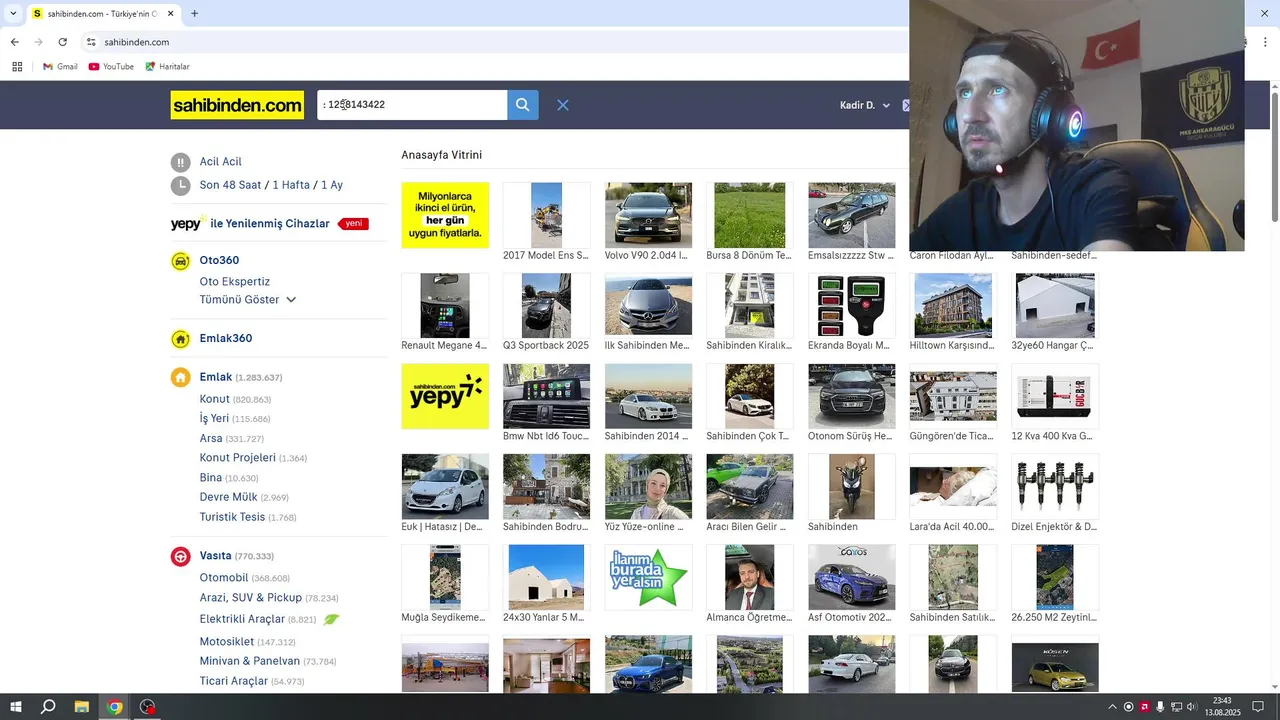Expand the Kadir D. account dropdown
Viewport: 1280px width, 720px height.
[865, 105]
